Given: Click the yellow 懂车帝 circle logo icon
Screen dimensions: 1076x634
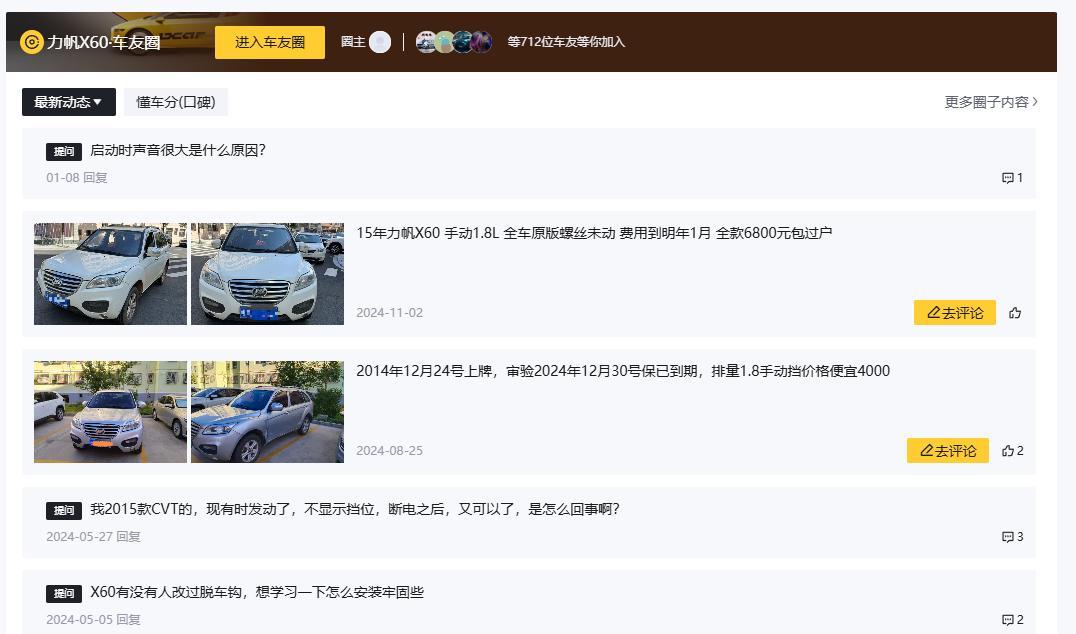Looking at the screenshot, I should click(32, 42).
